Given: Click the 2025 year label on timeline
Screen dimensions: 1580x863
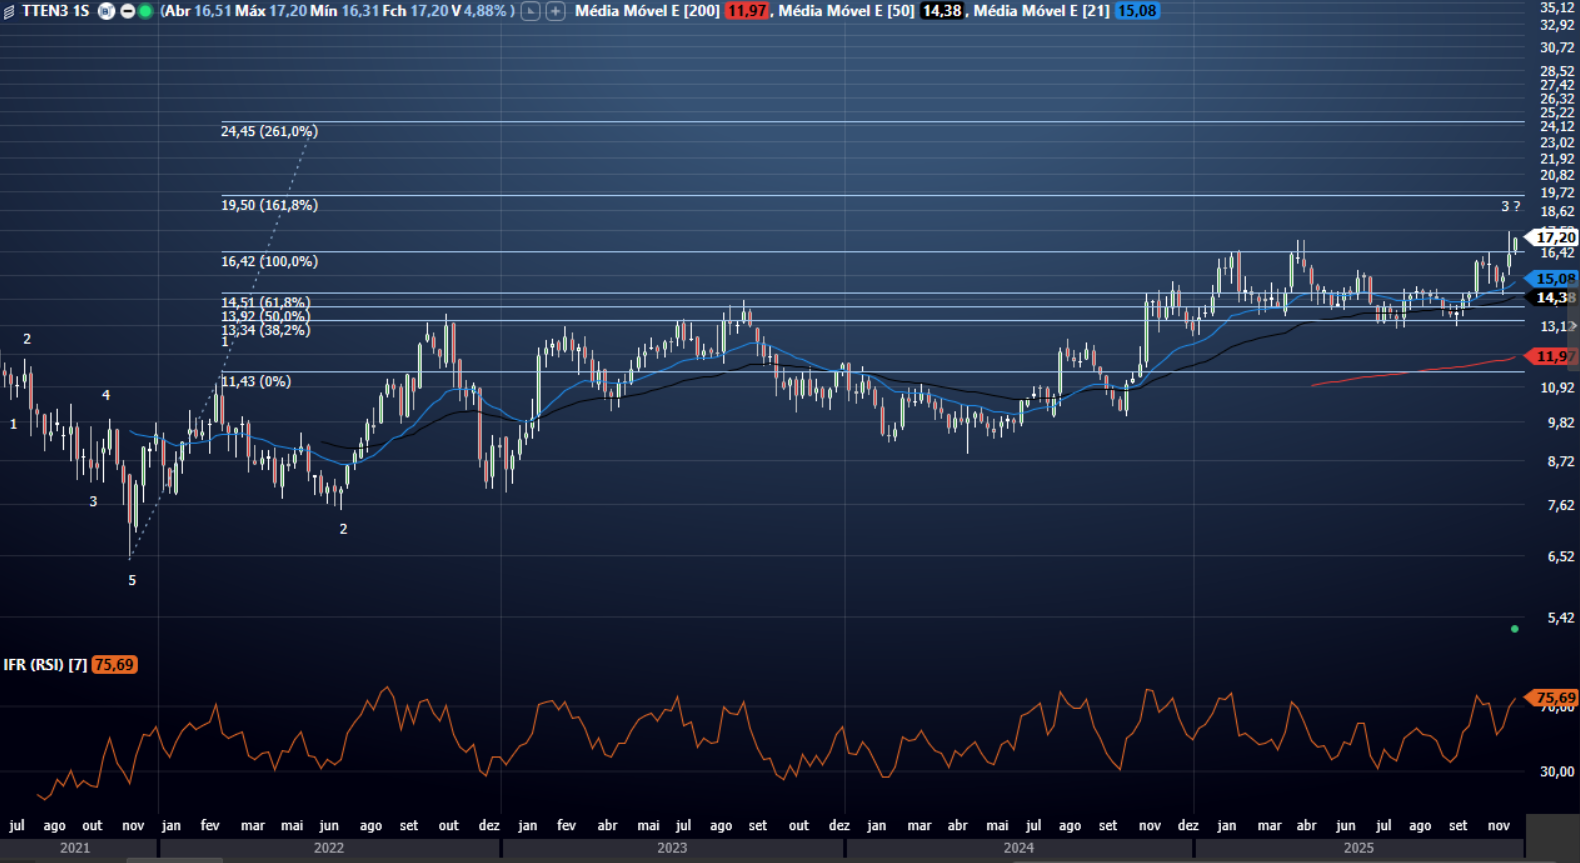Looking at the screenshot, I should pos(1358,848).
